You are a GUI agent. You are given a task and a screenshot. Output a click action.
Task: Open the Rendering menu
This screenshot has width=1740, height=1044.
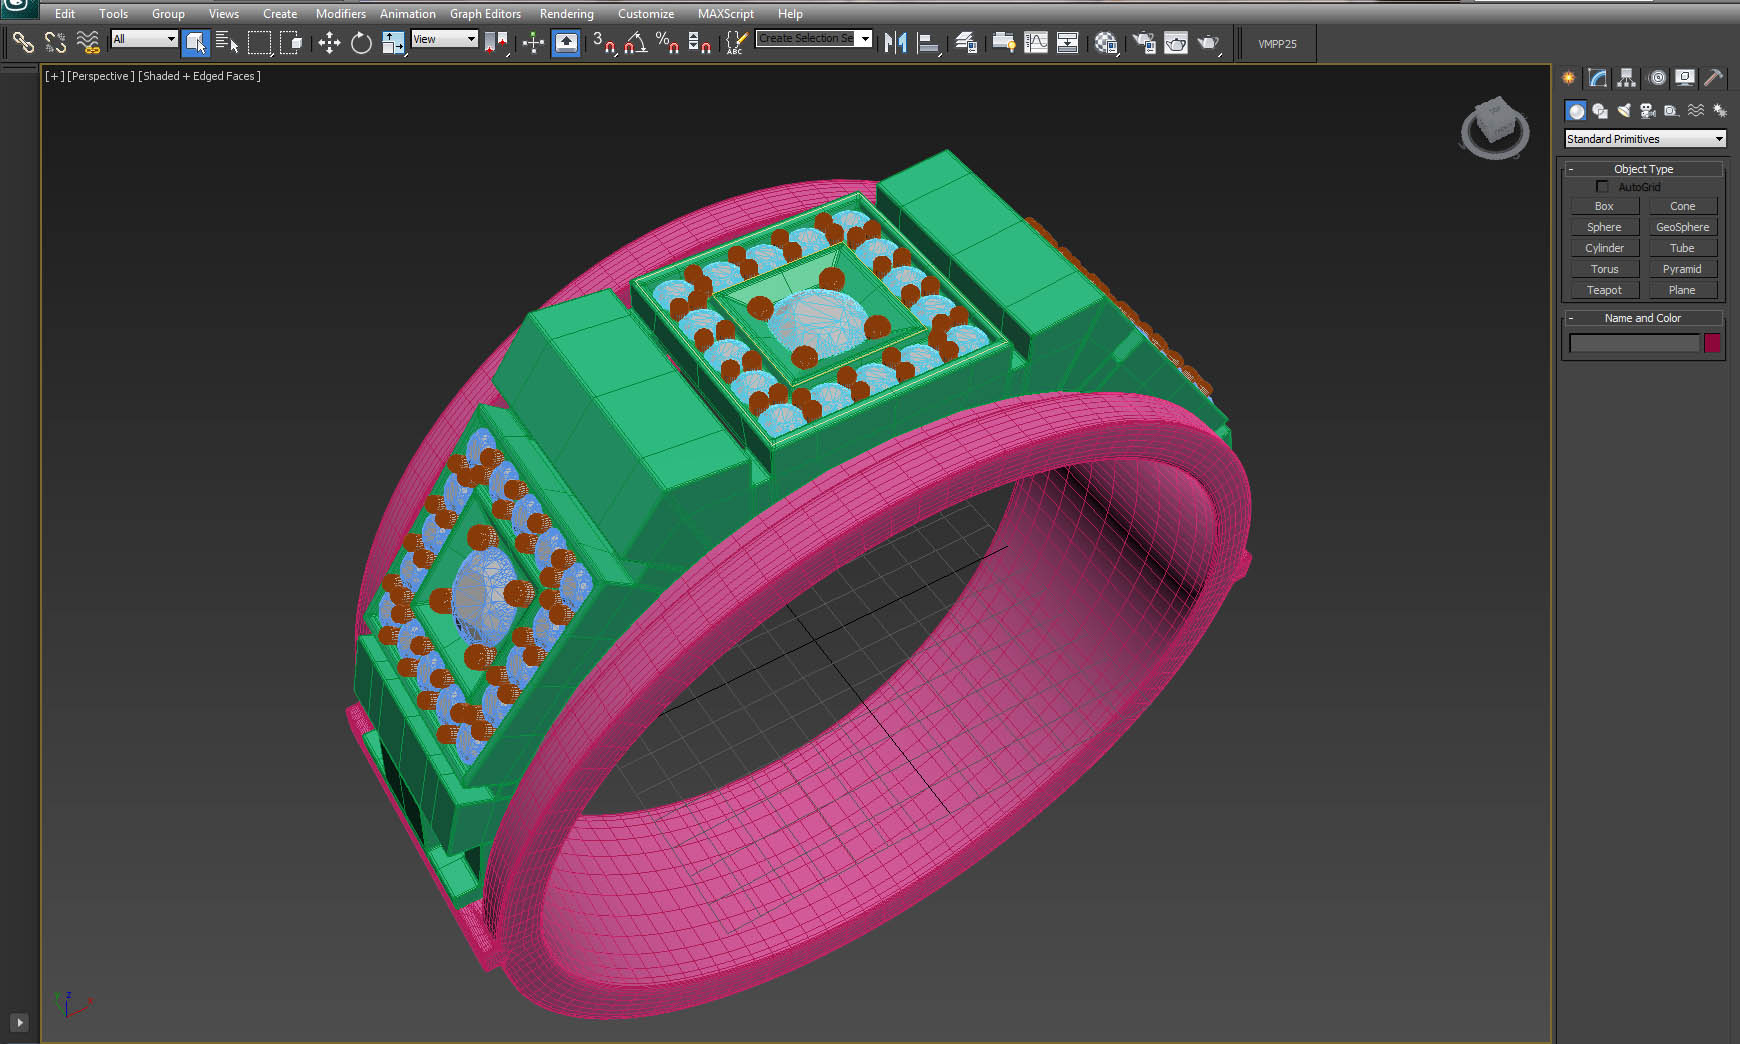pos(566,14)
